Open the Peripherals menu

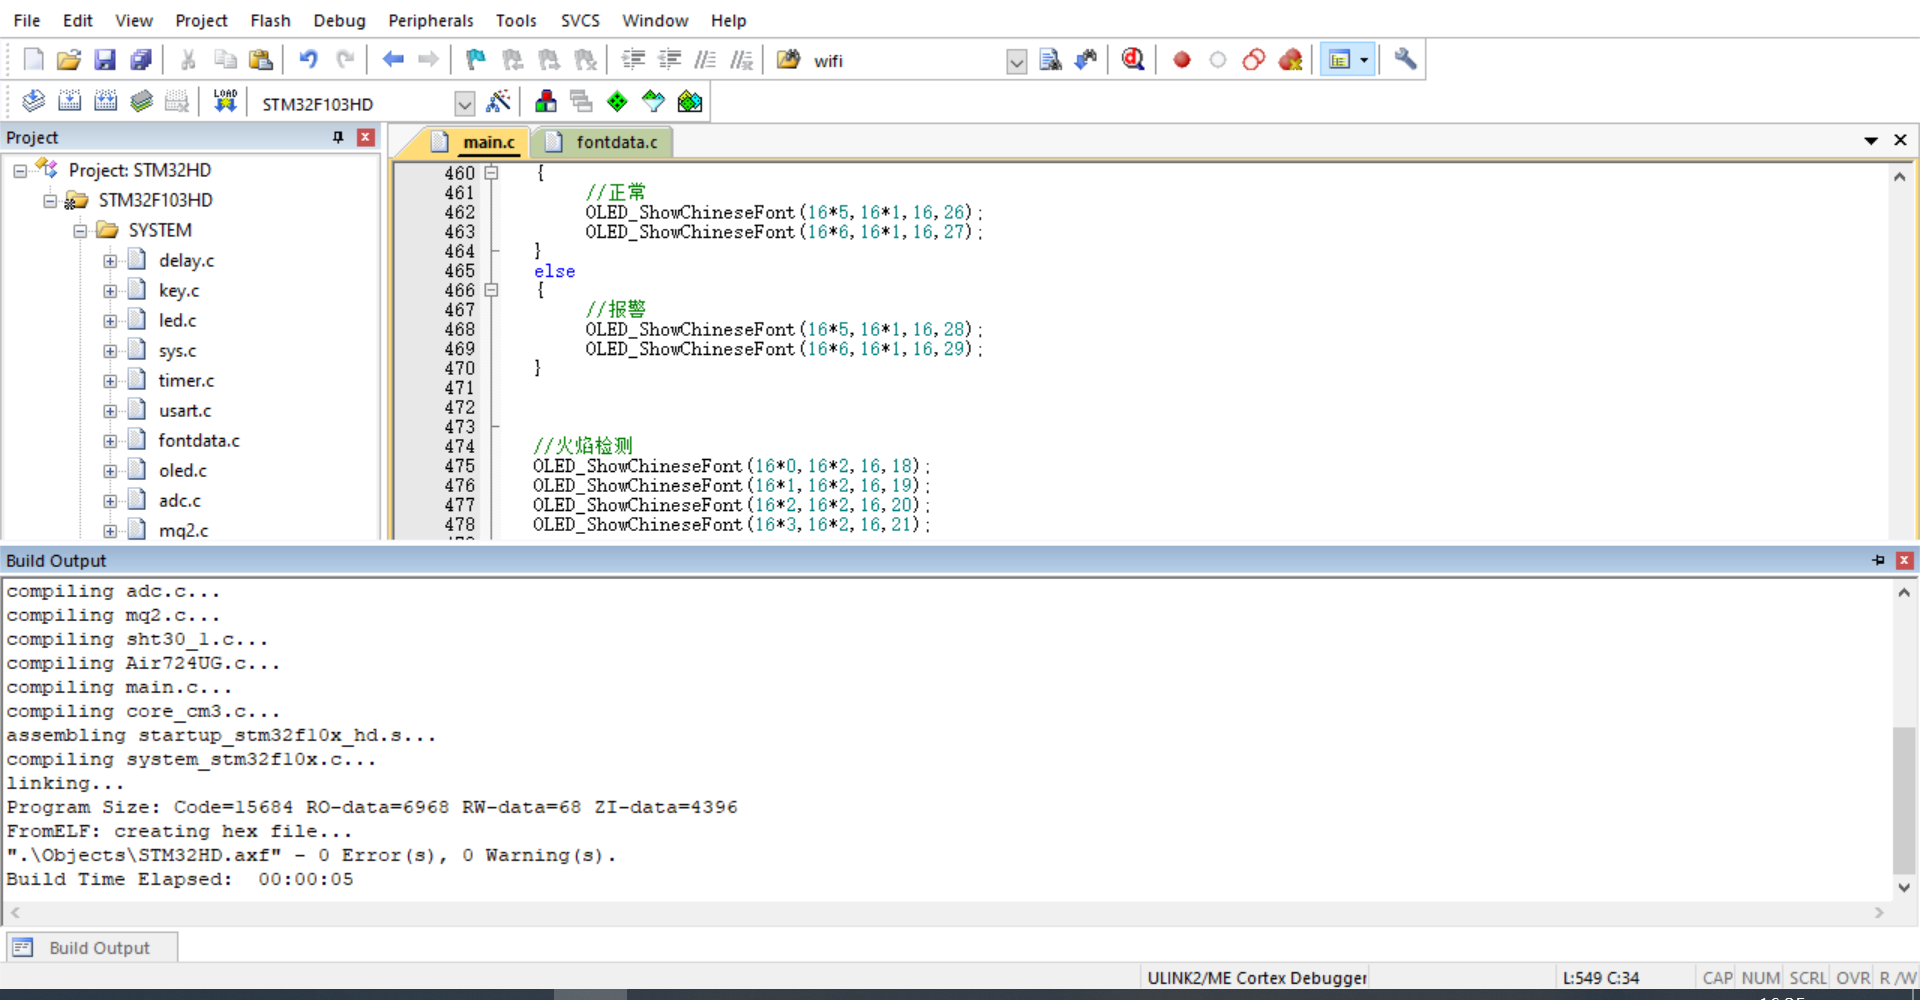pos(430,20)
